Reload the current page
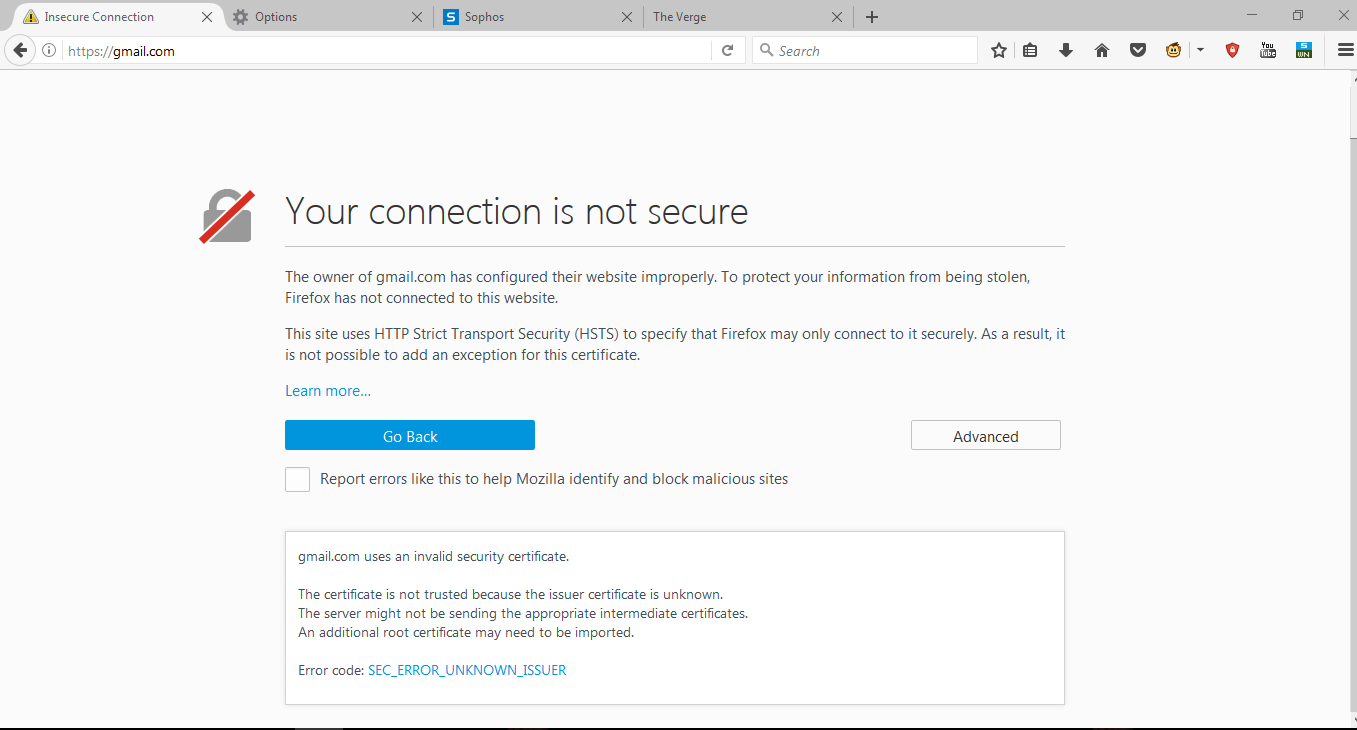 [x=728, y=51]
